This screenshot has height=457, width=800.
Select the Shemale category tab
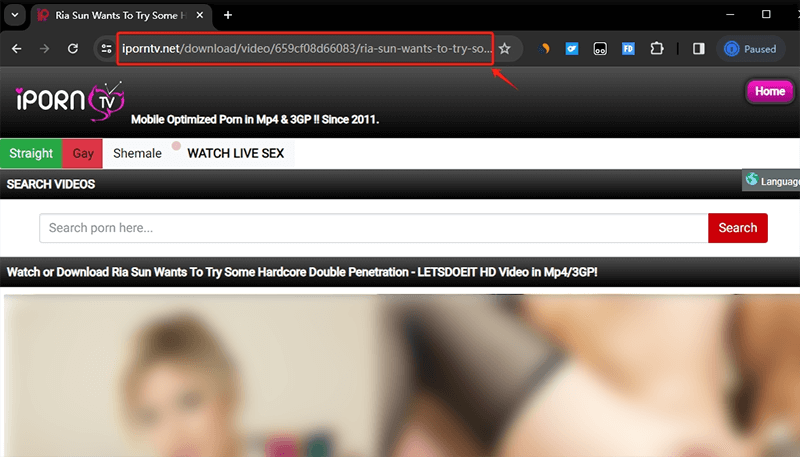[x=137, y=153]
